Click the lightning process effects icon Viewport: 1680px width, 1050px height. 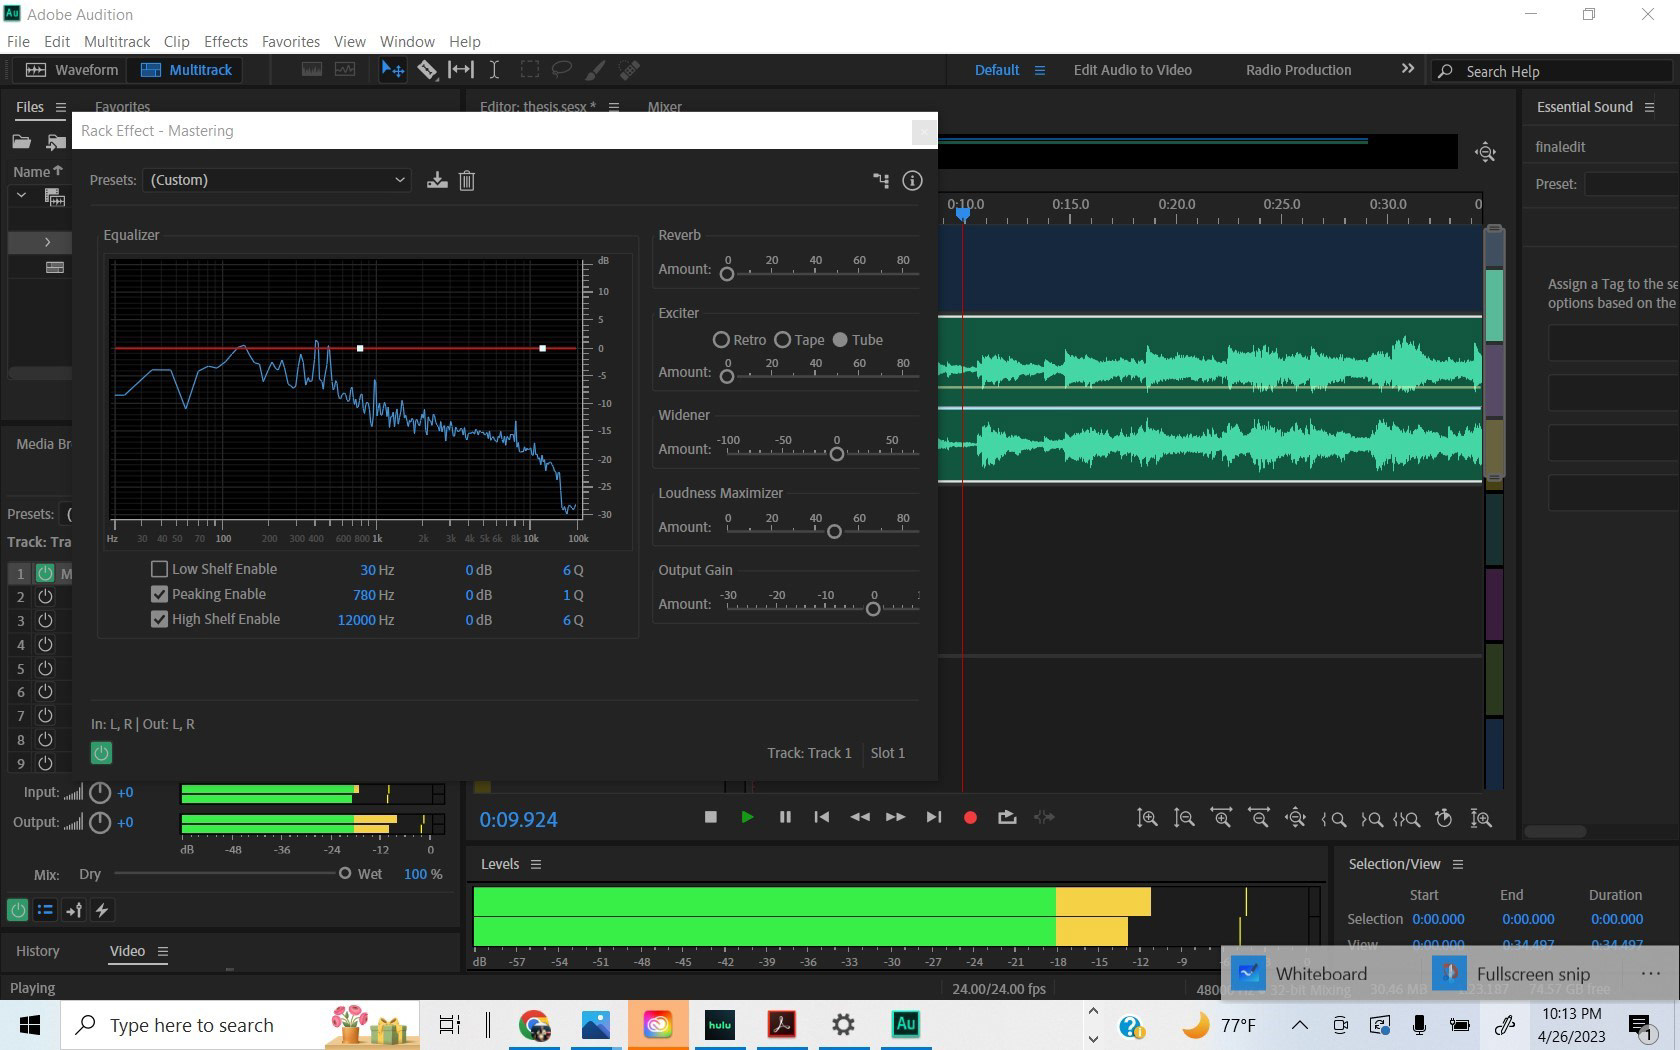[x=101, y=910]
